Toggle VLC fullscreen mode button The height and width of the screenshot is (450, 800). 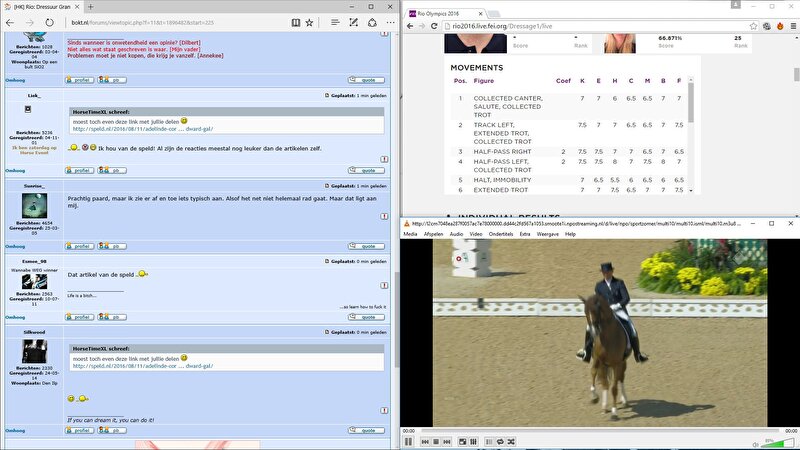tap(462, 442)
